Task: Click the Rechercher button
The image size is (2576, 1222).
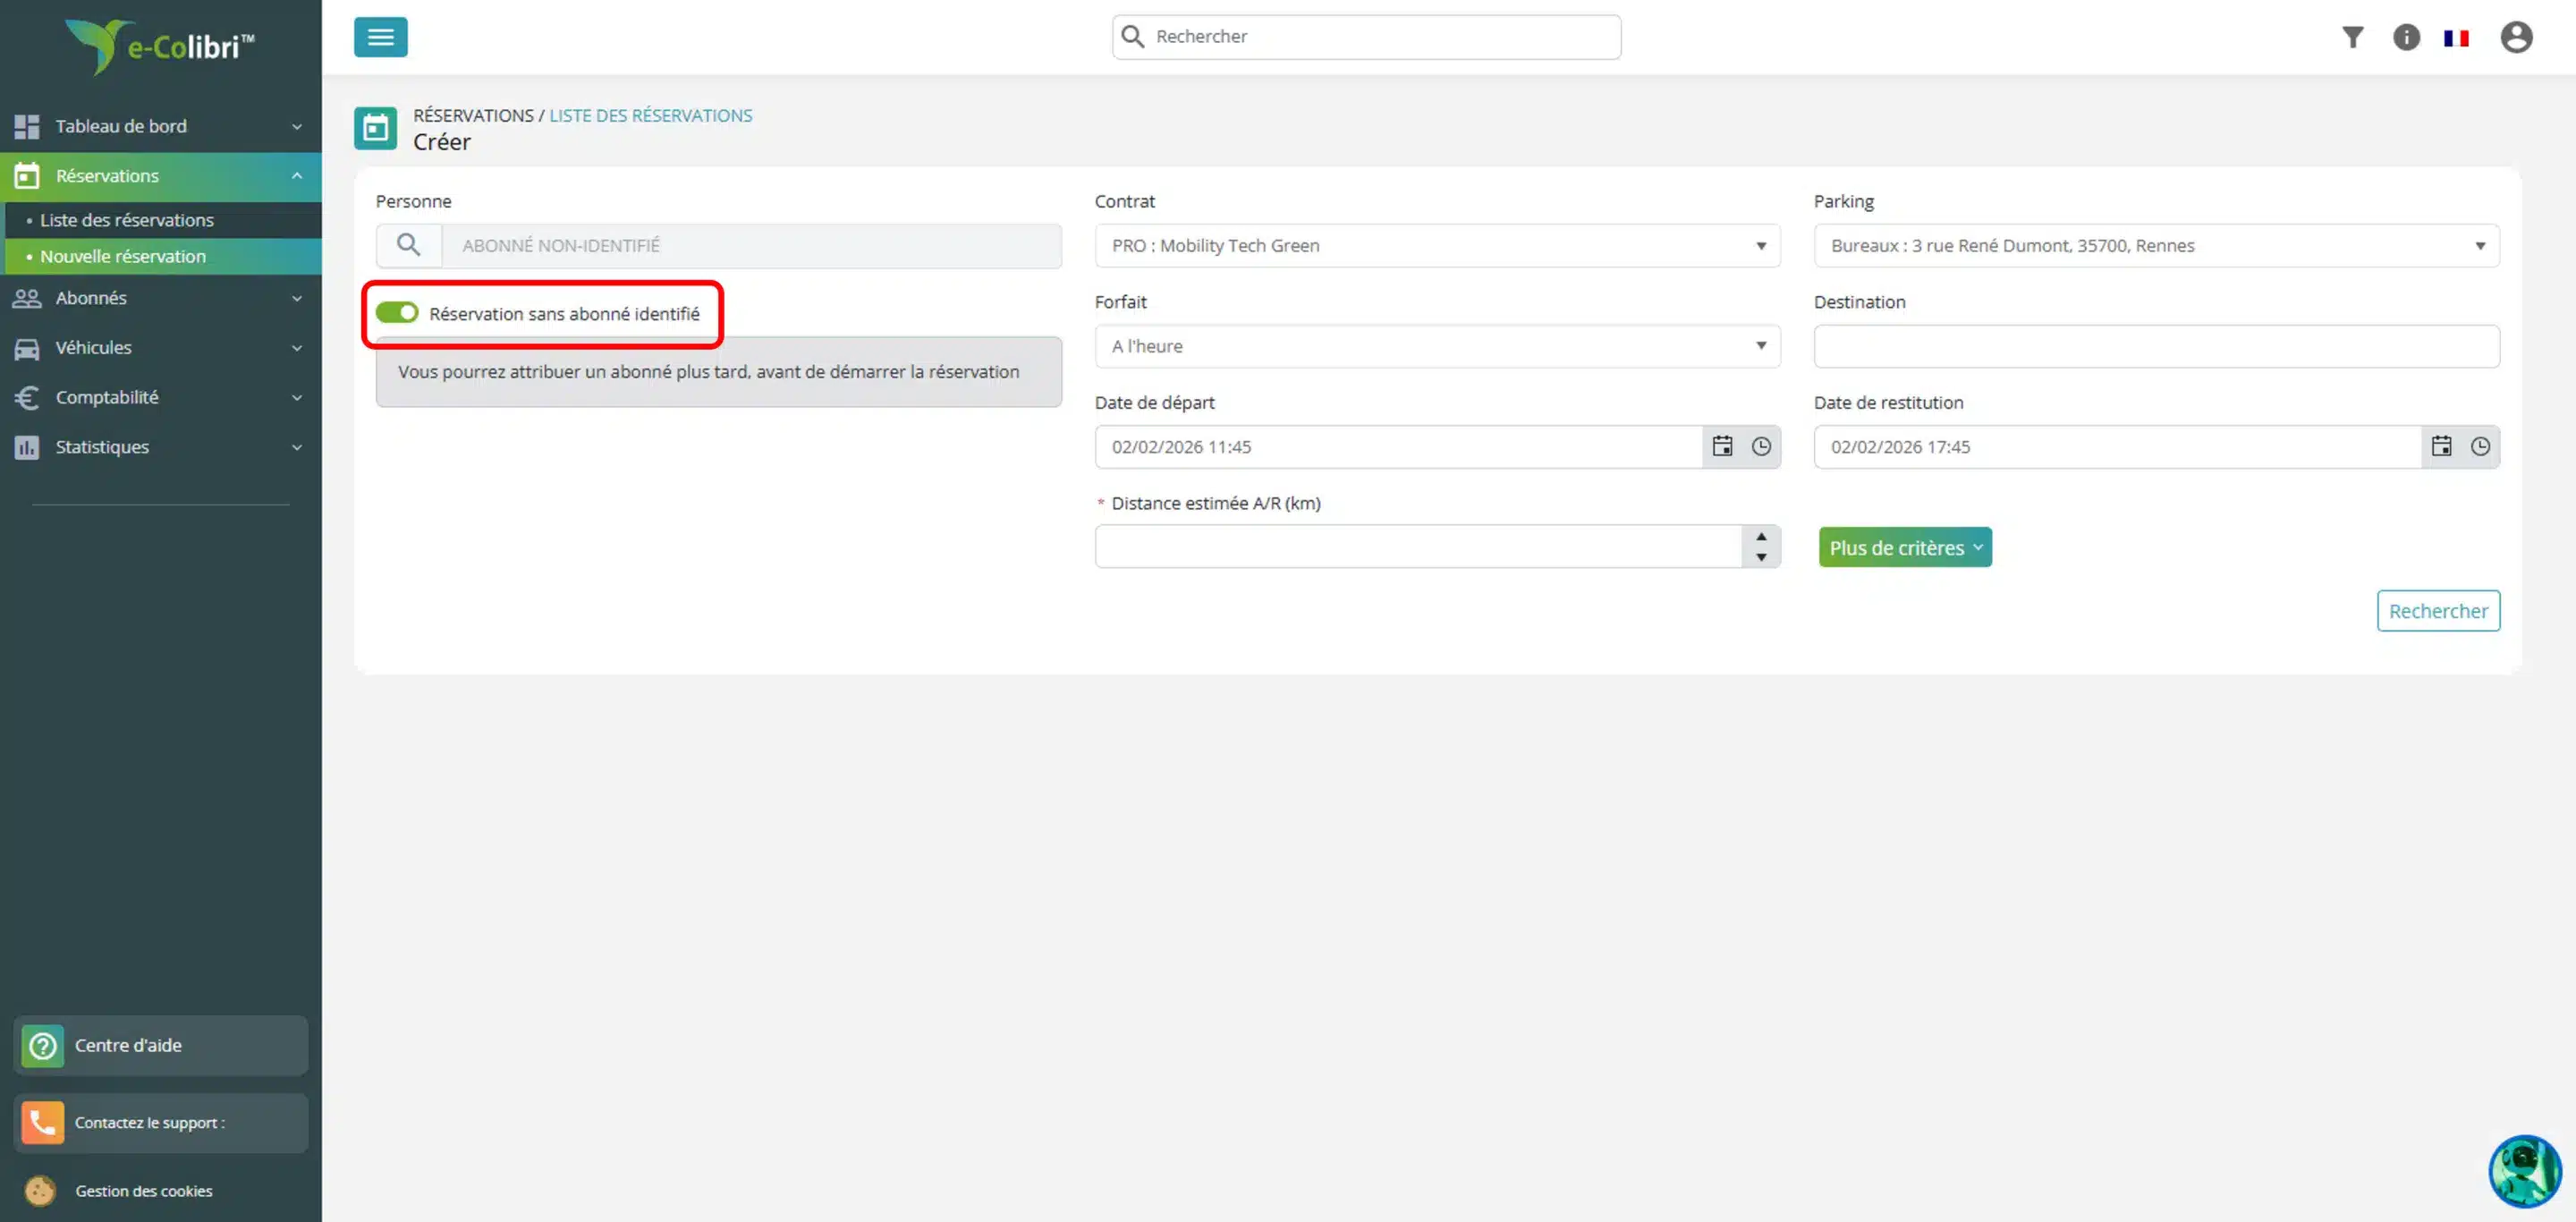Action: coord(2437,611)
